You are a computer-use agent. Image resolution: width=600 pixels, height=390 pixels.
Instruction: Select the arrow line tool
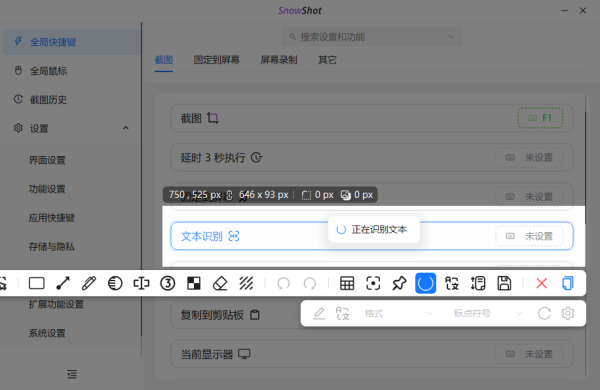(63, 284)
